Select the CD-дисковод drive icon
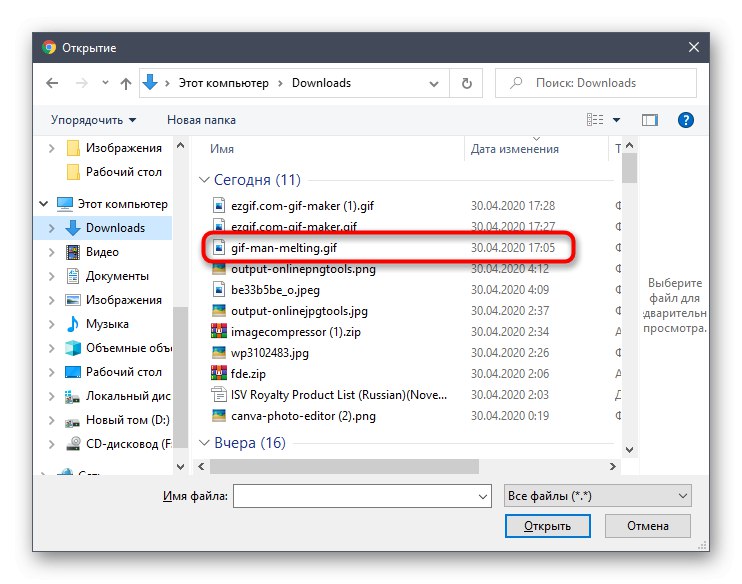 73,443
